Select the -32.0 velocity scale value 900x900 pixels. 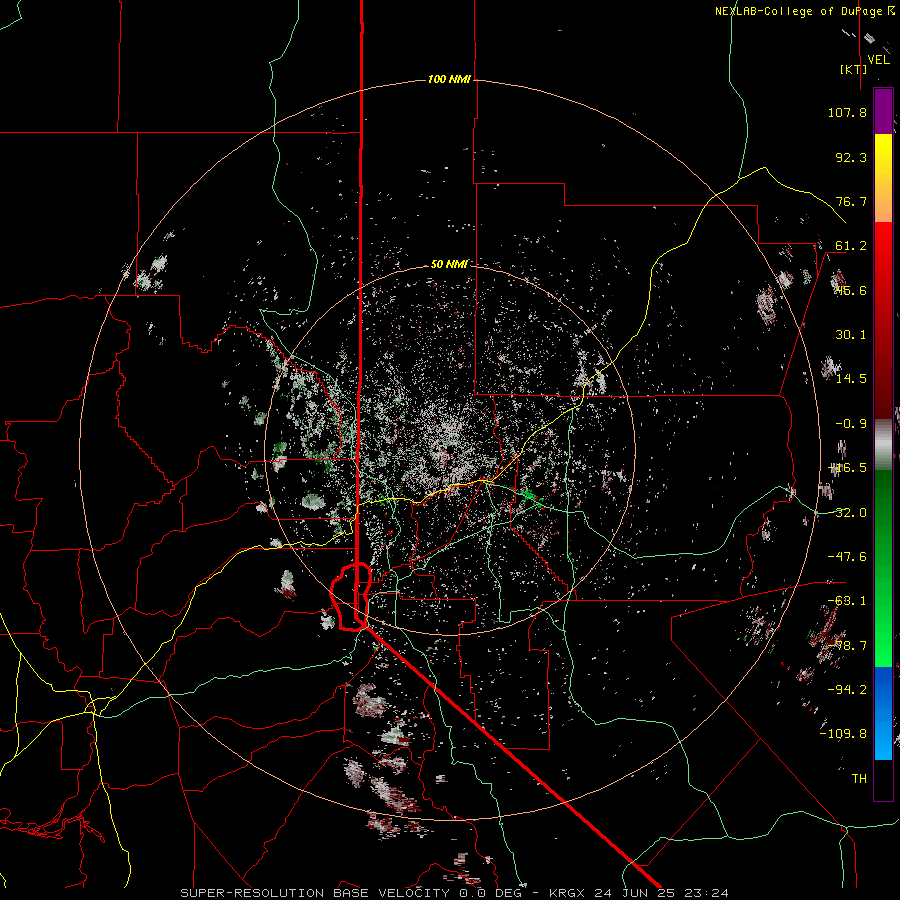click(847, 513)
